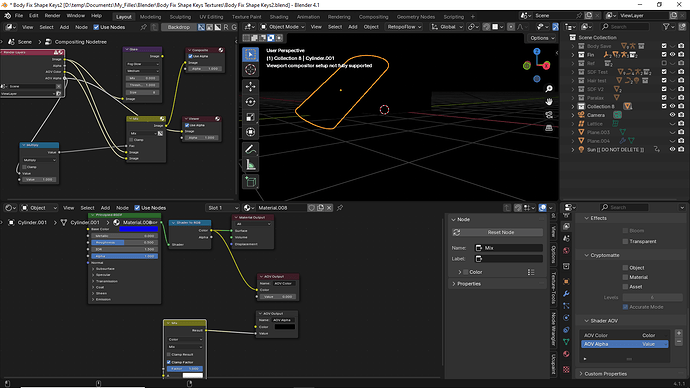Enable Cryptomatte Material checkbox

click(625, 277)
